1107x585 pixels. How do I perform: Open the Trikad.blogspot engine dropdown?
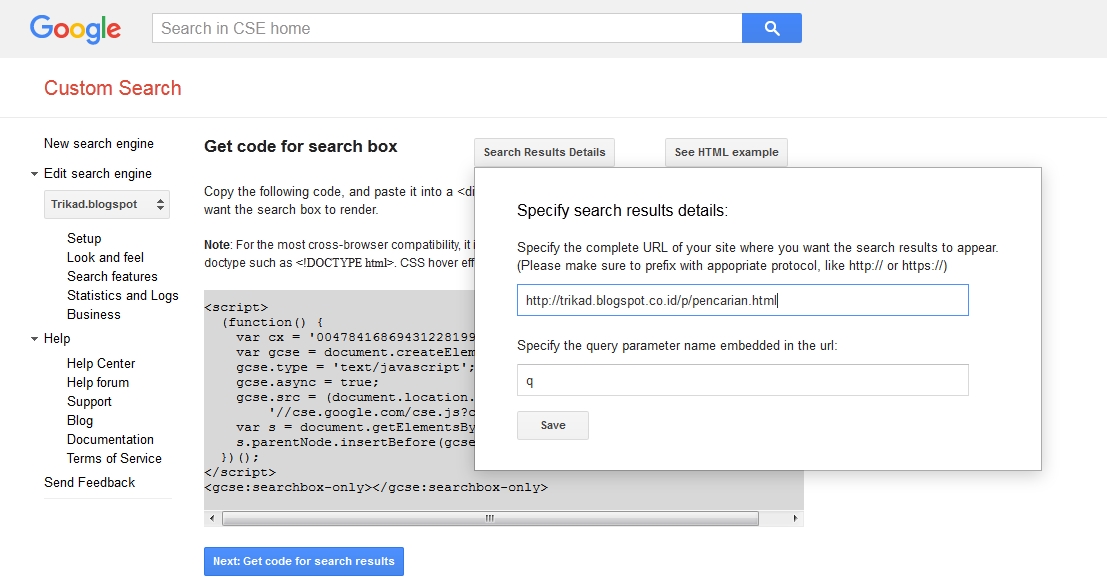pyautogui.click(x=109, y=204)
